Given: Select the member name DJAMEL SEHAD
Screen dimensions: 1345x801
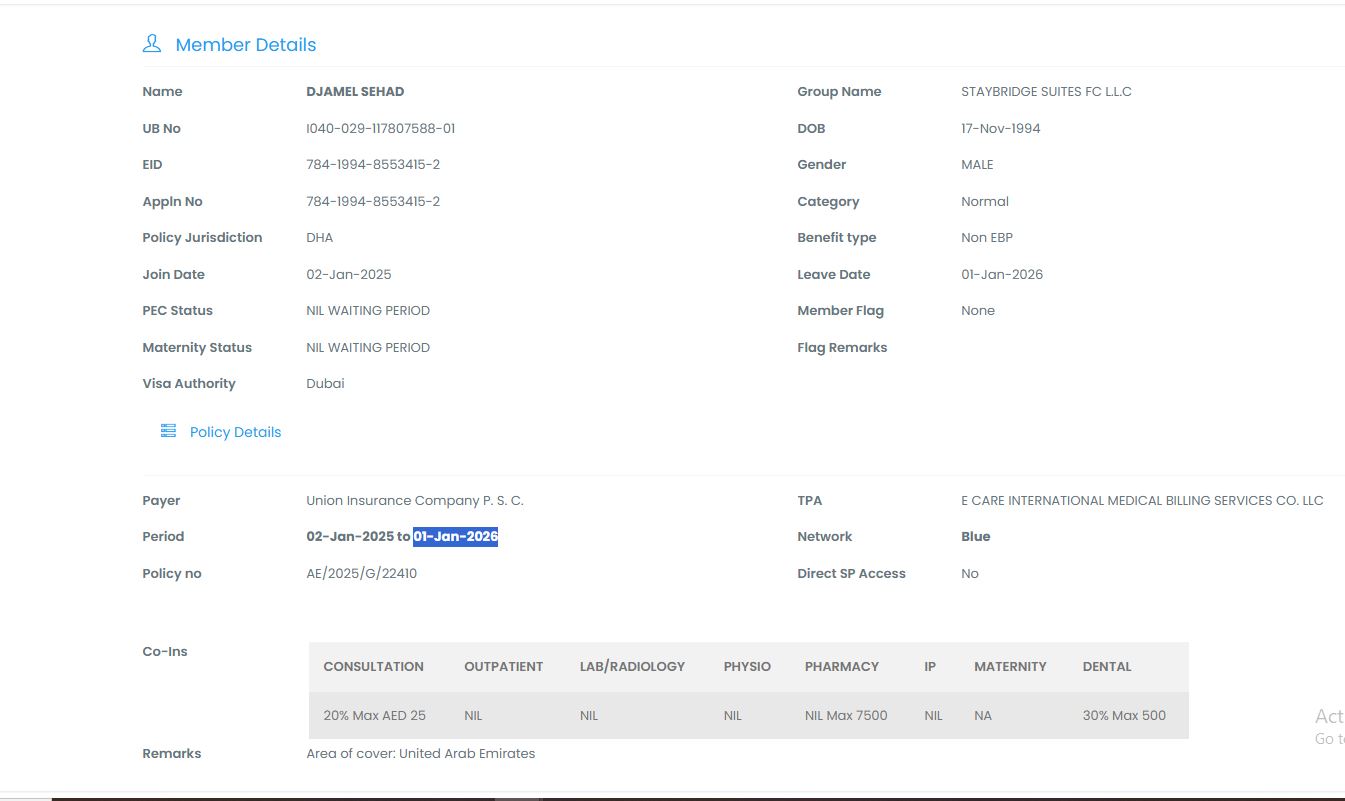Looking at the screenshot, I should 355,92.
